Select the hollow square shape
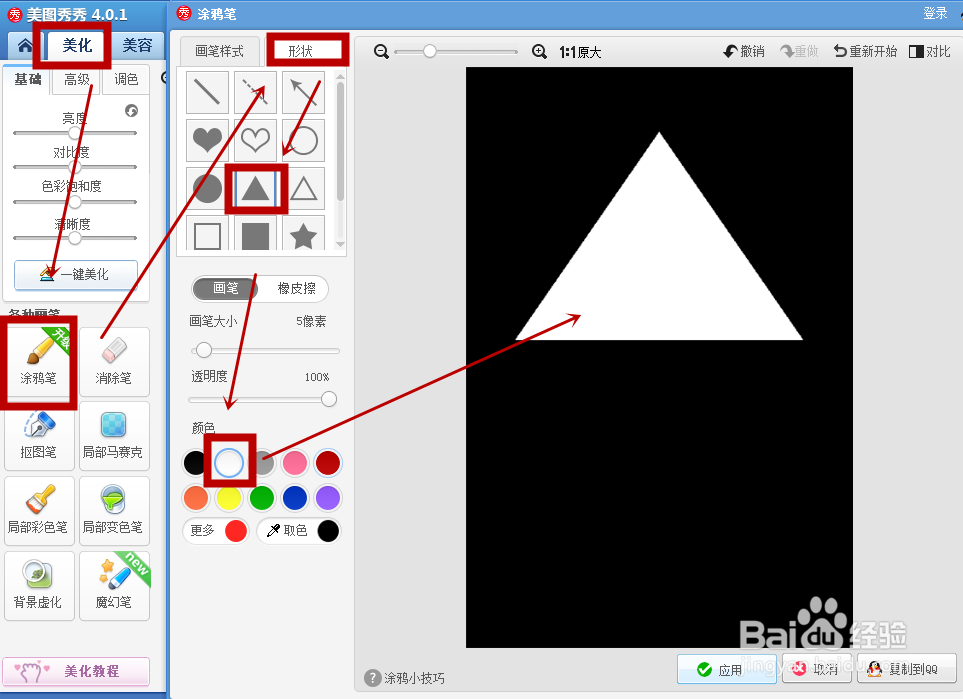Viewport: 963px width, 699px height. pyautogui.click(x=207, y=233)
